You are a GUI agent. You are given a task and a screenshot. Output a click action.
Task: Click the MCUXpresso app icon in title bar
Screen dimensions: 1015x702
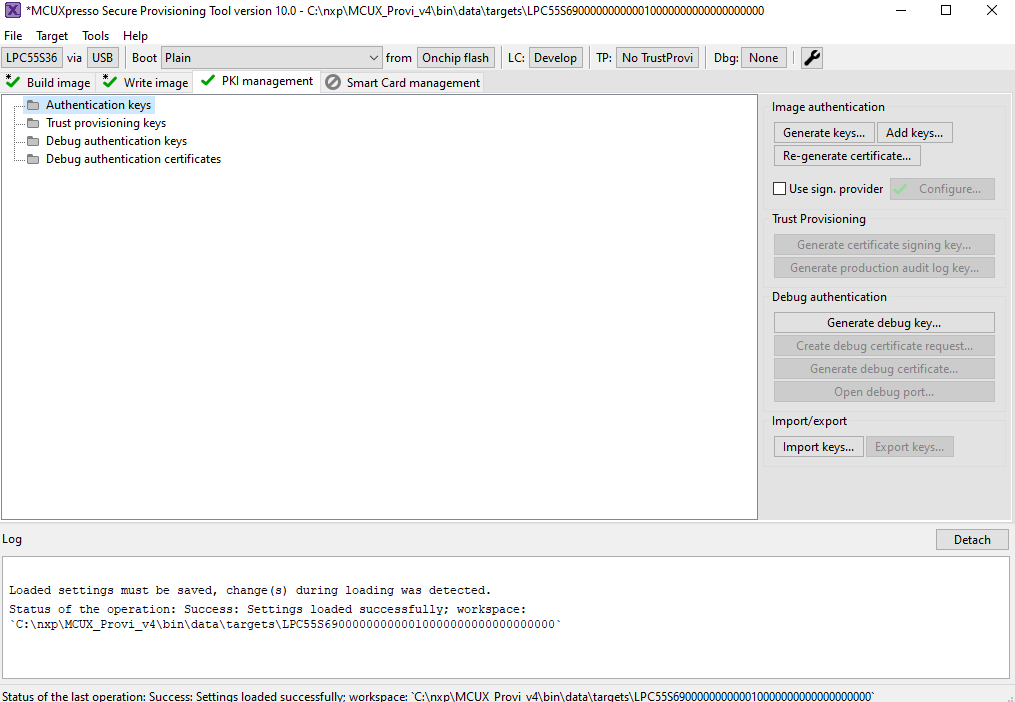click(12, 10)
